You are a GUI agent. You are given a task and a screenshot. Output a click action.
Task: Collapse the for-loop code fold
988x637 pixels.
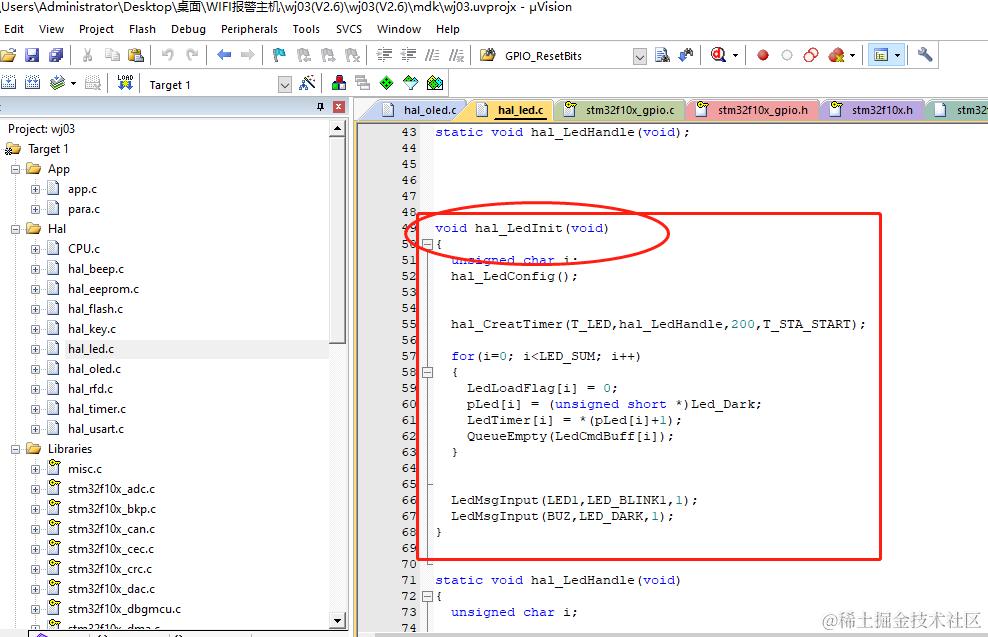coord(427,372)
